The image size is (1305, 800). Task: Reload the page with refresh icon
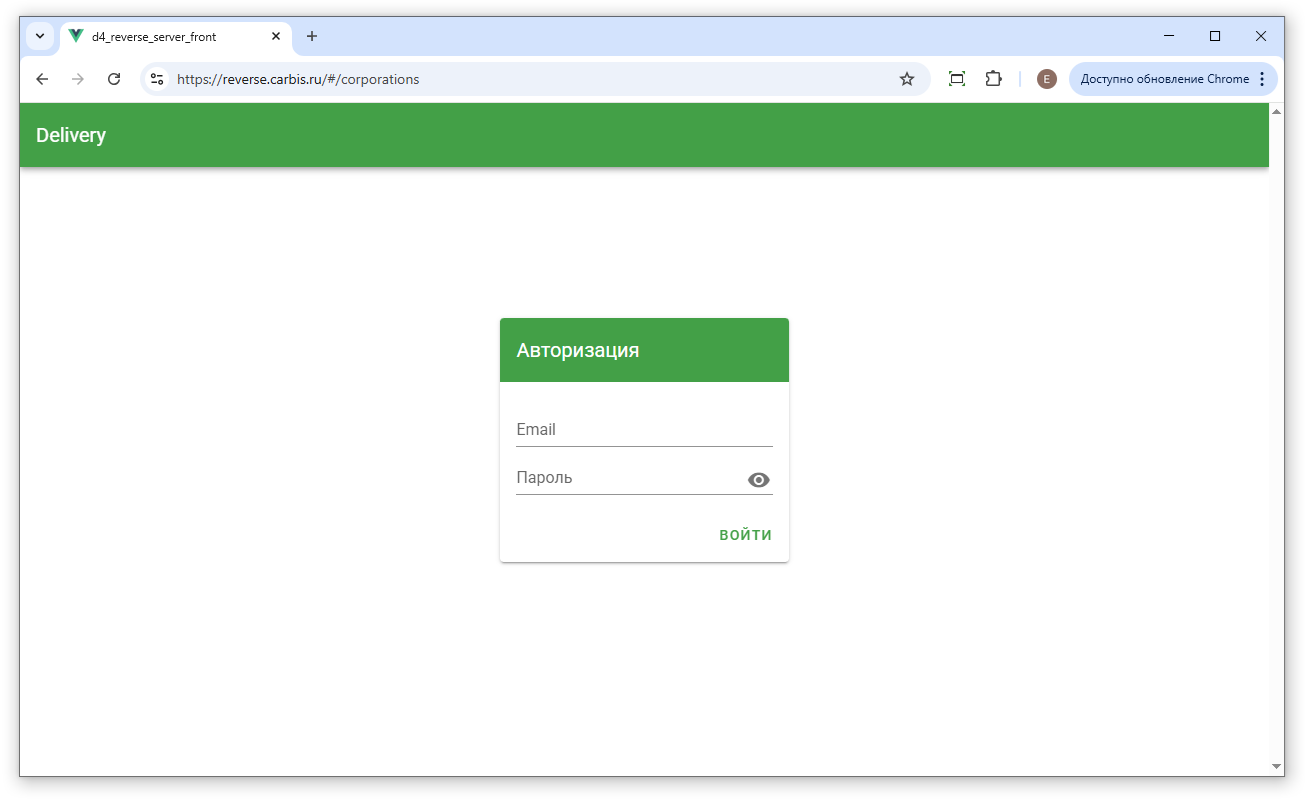[x=114, y=79]
